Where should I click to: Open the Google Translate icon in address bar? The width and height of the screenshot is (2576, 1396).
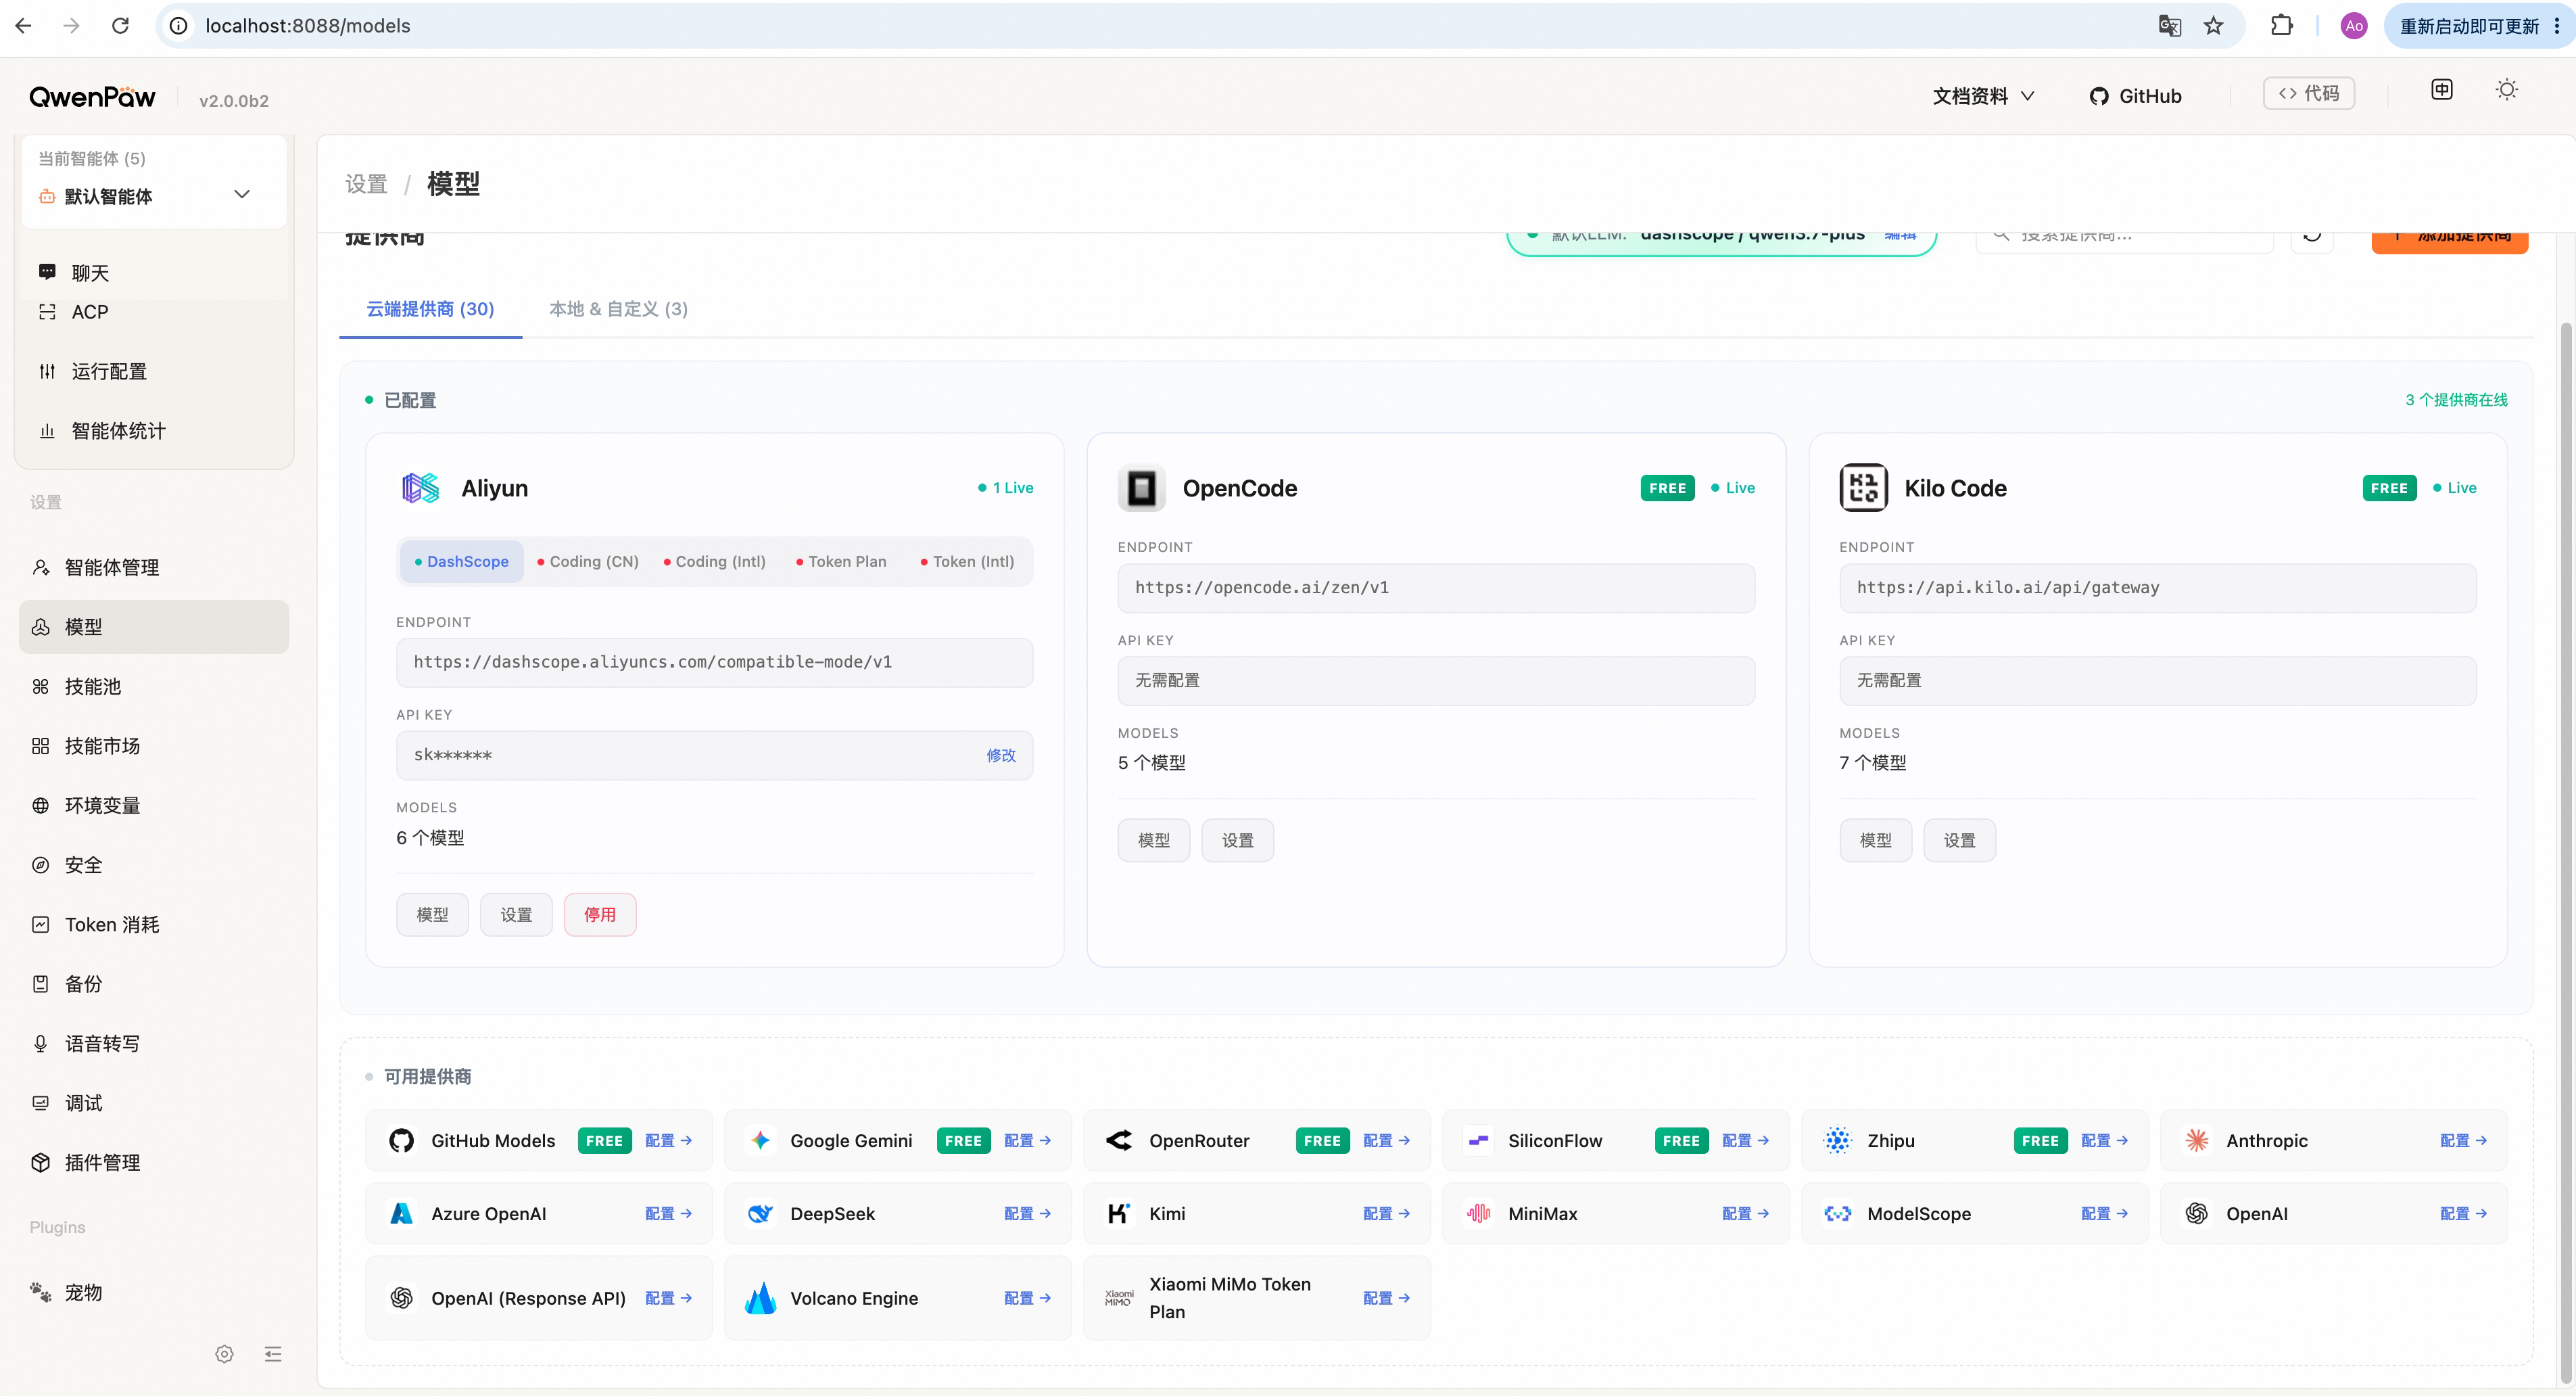pos(2169,26)
